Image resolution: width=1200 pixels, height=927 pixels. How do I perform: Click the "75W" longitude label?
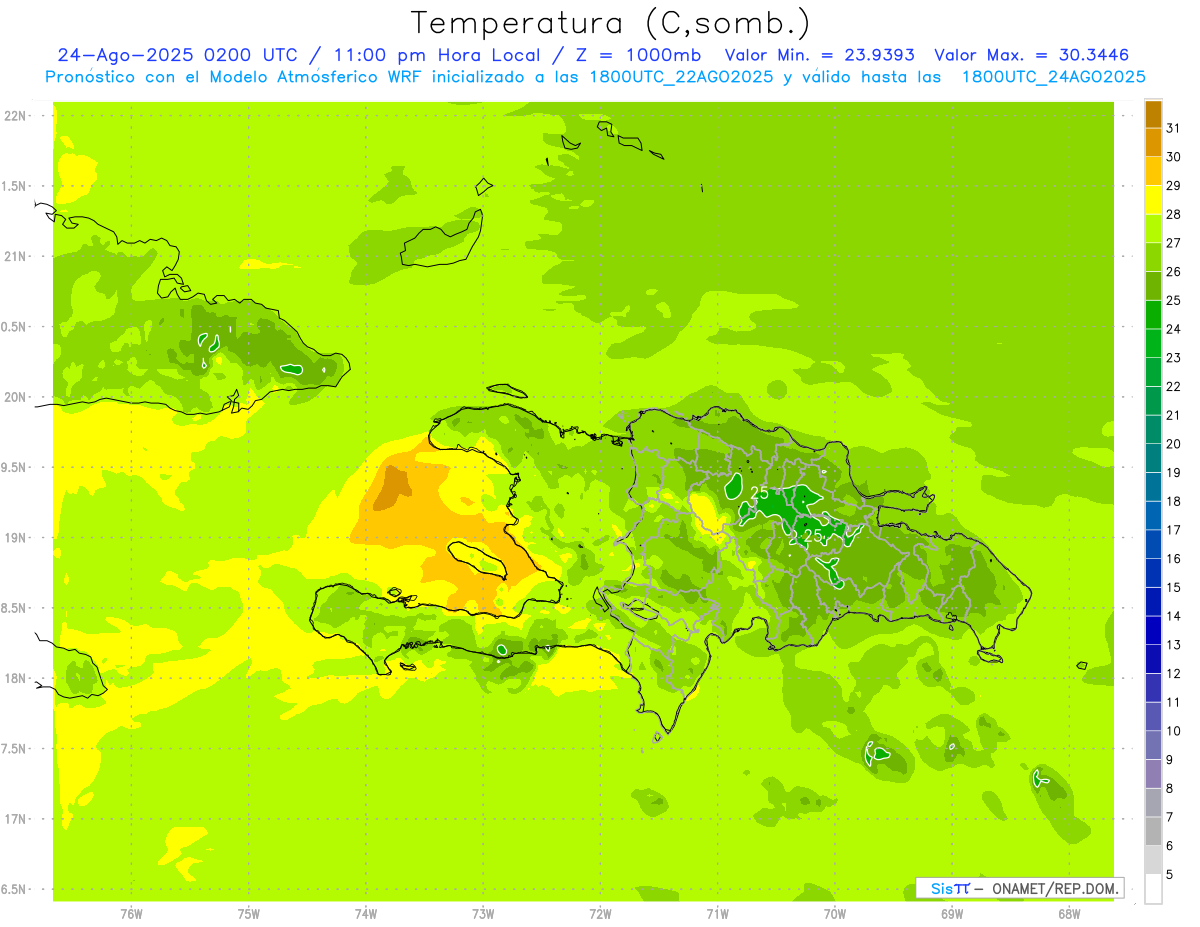249,913
